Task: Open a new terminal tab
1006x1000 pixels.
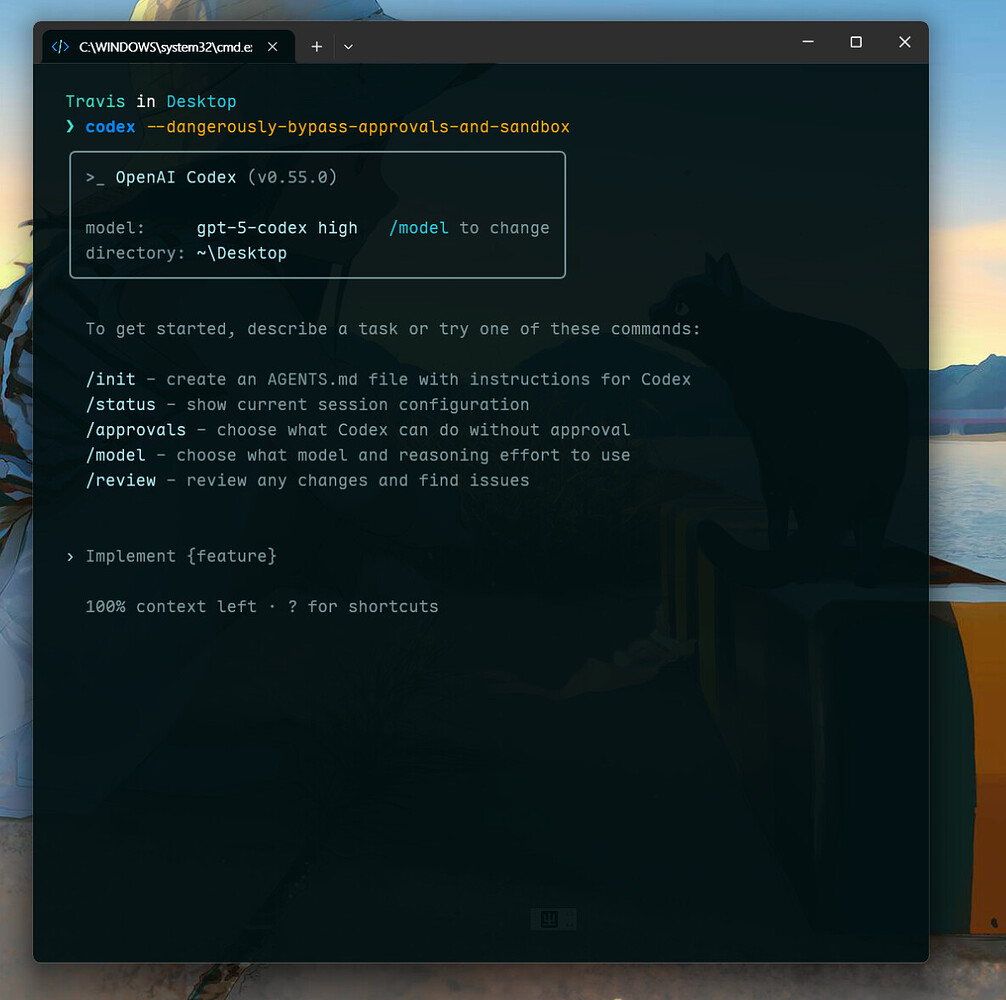Action: click(x=316, y=47)
